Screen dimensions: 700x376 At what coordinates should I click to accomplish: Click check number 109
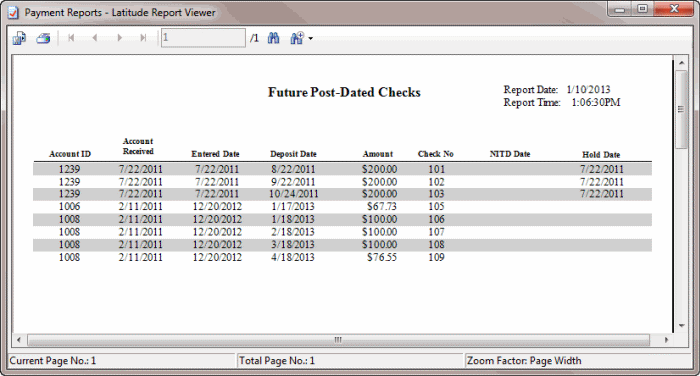(437, 257)
